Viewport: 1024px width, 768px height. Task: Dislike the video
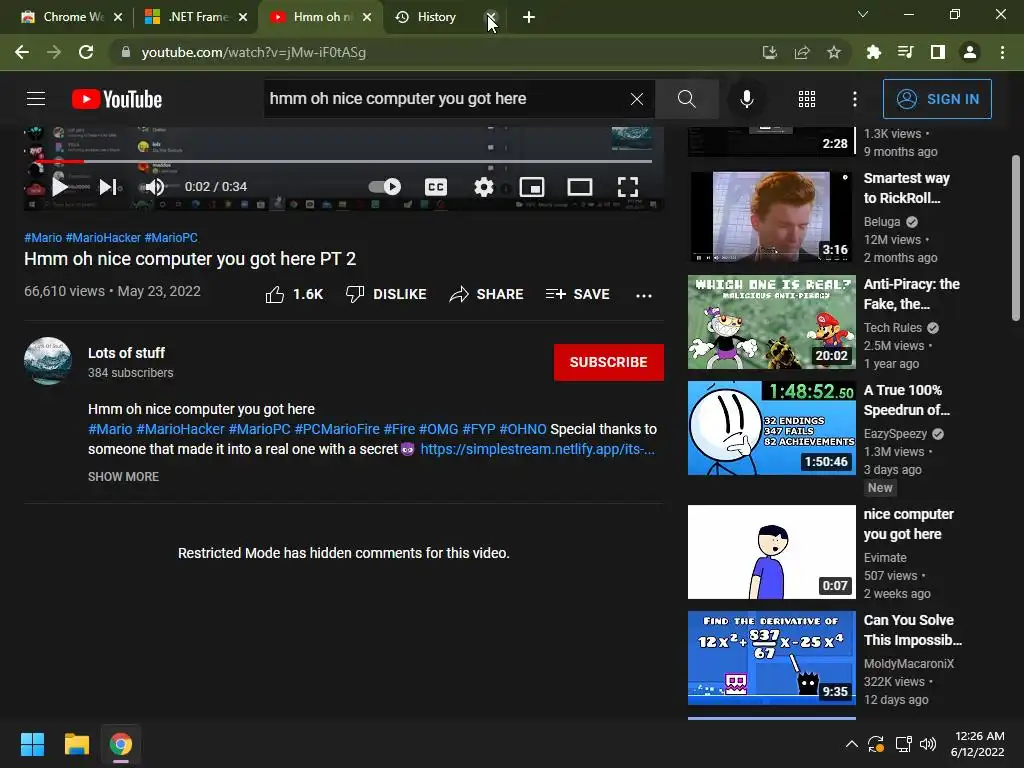(x=386, y=295)
